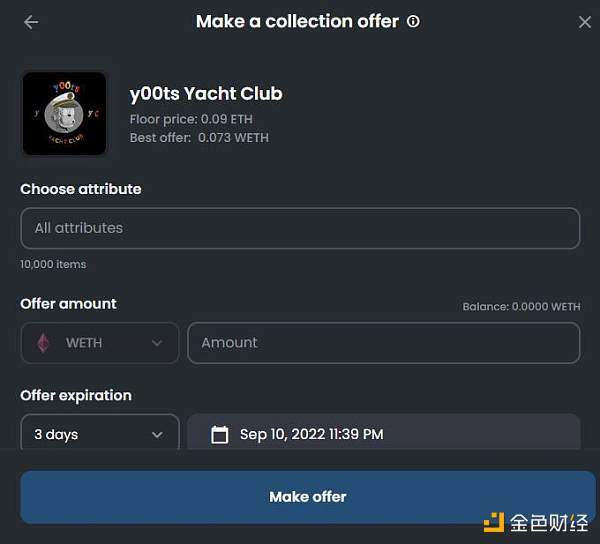This screenshot has width=600, height=544.
Task: Click the WETH Ethereum diamond icon
Action: (x=43, y=343)
